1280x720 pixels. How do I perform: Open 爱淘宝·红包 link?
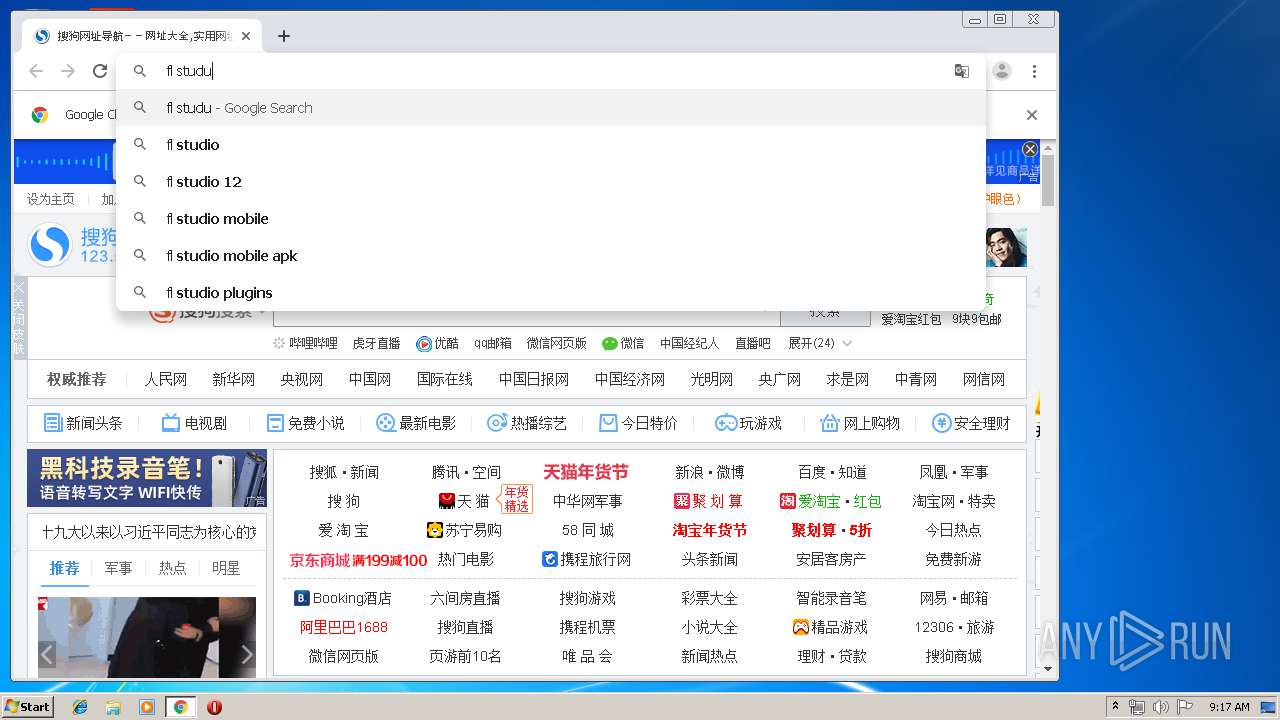(831, 501)
